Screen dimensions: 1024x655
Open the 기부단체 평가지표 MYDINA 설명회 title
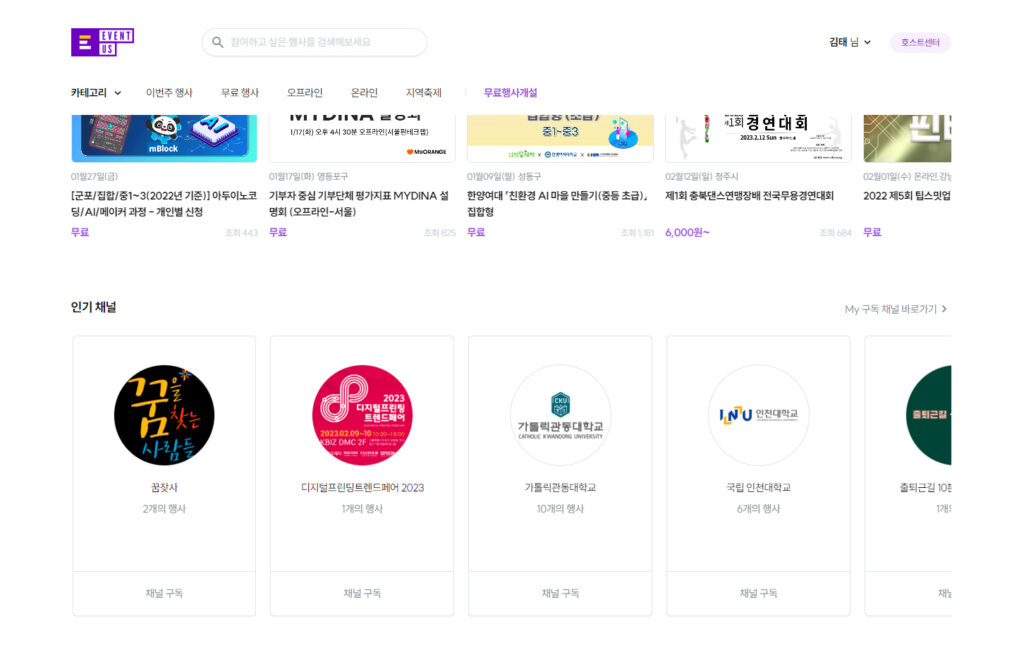359,204
